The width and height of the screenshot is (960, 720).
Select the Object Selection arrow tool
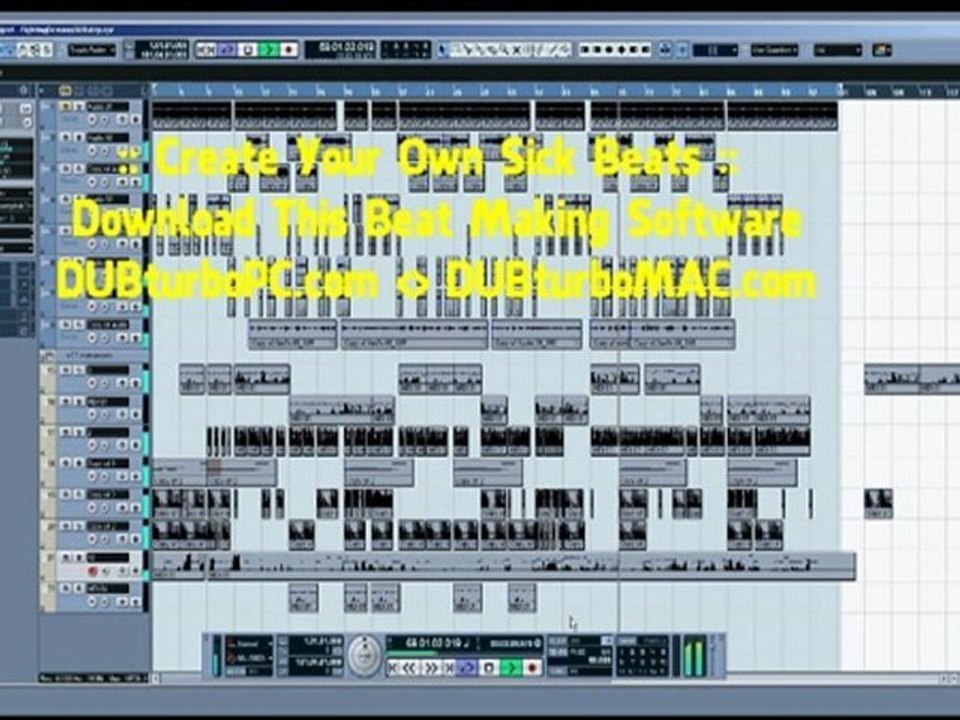pyautogui.click(x=444, y=50)
